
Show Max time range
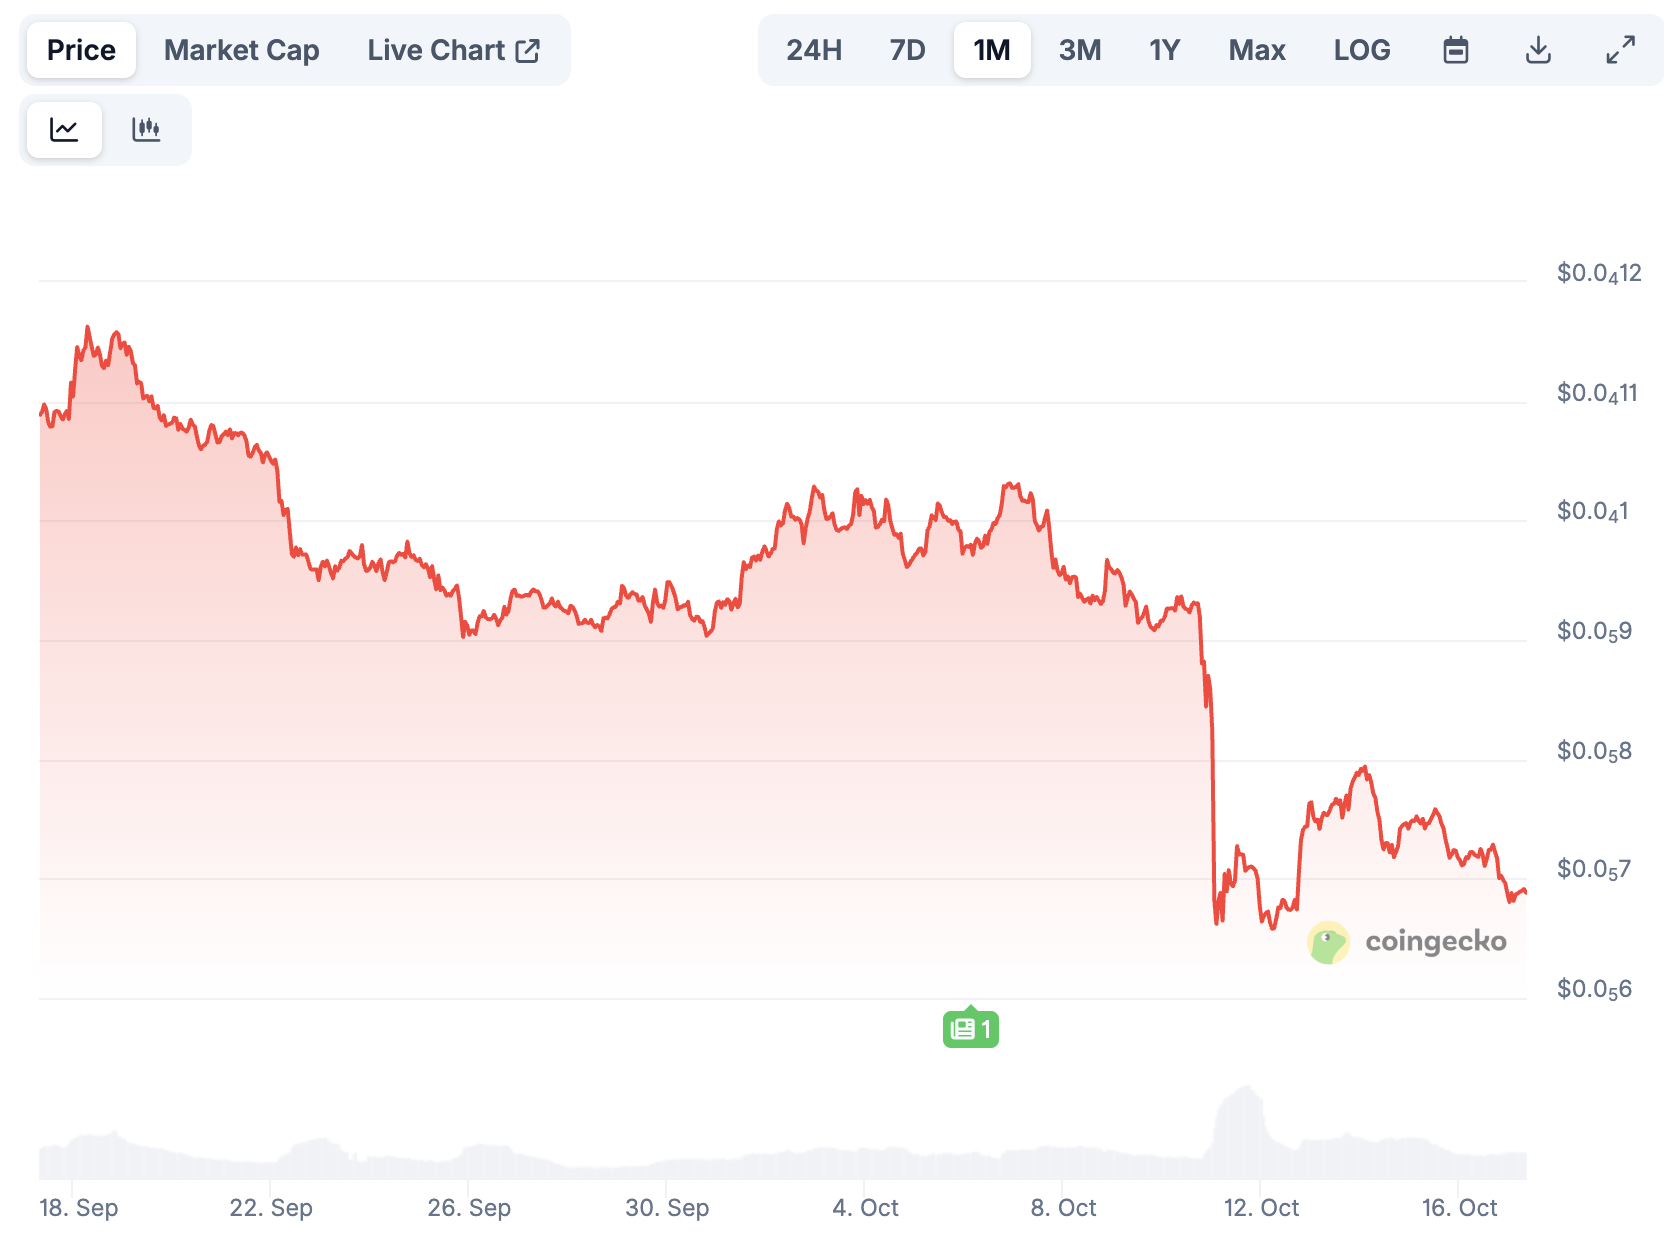click(1256, 50)
